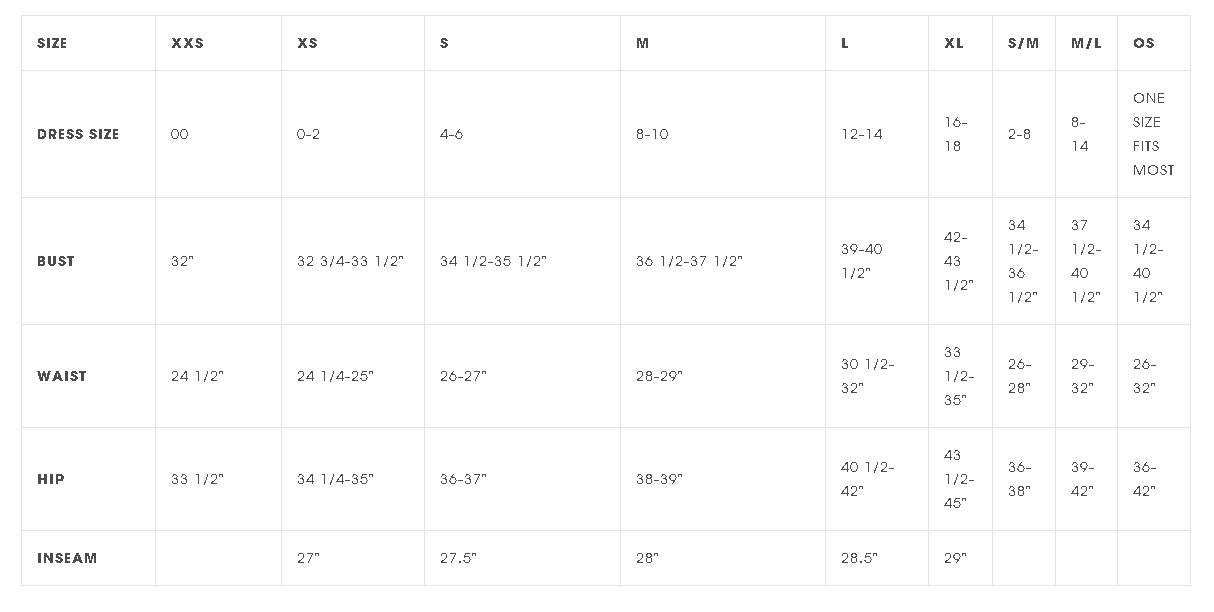Click the 27.5" inseam cell
The width and height of the screenshot is (1214, 612).
458,558
